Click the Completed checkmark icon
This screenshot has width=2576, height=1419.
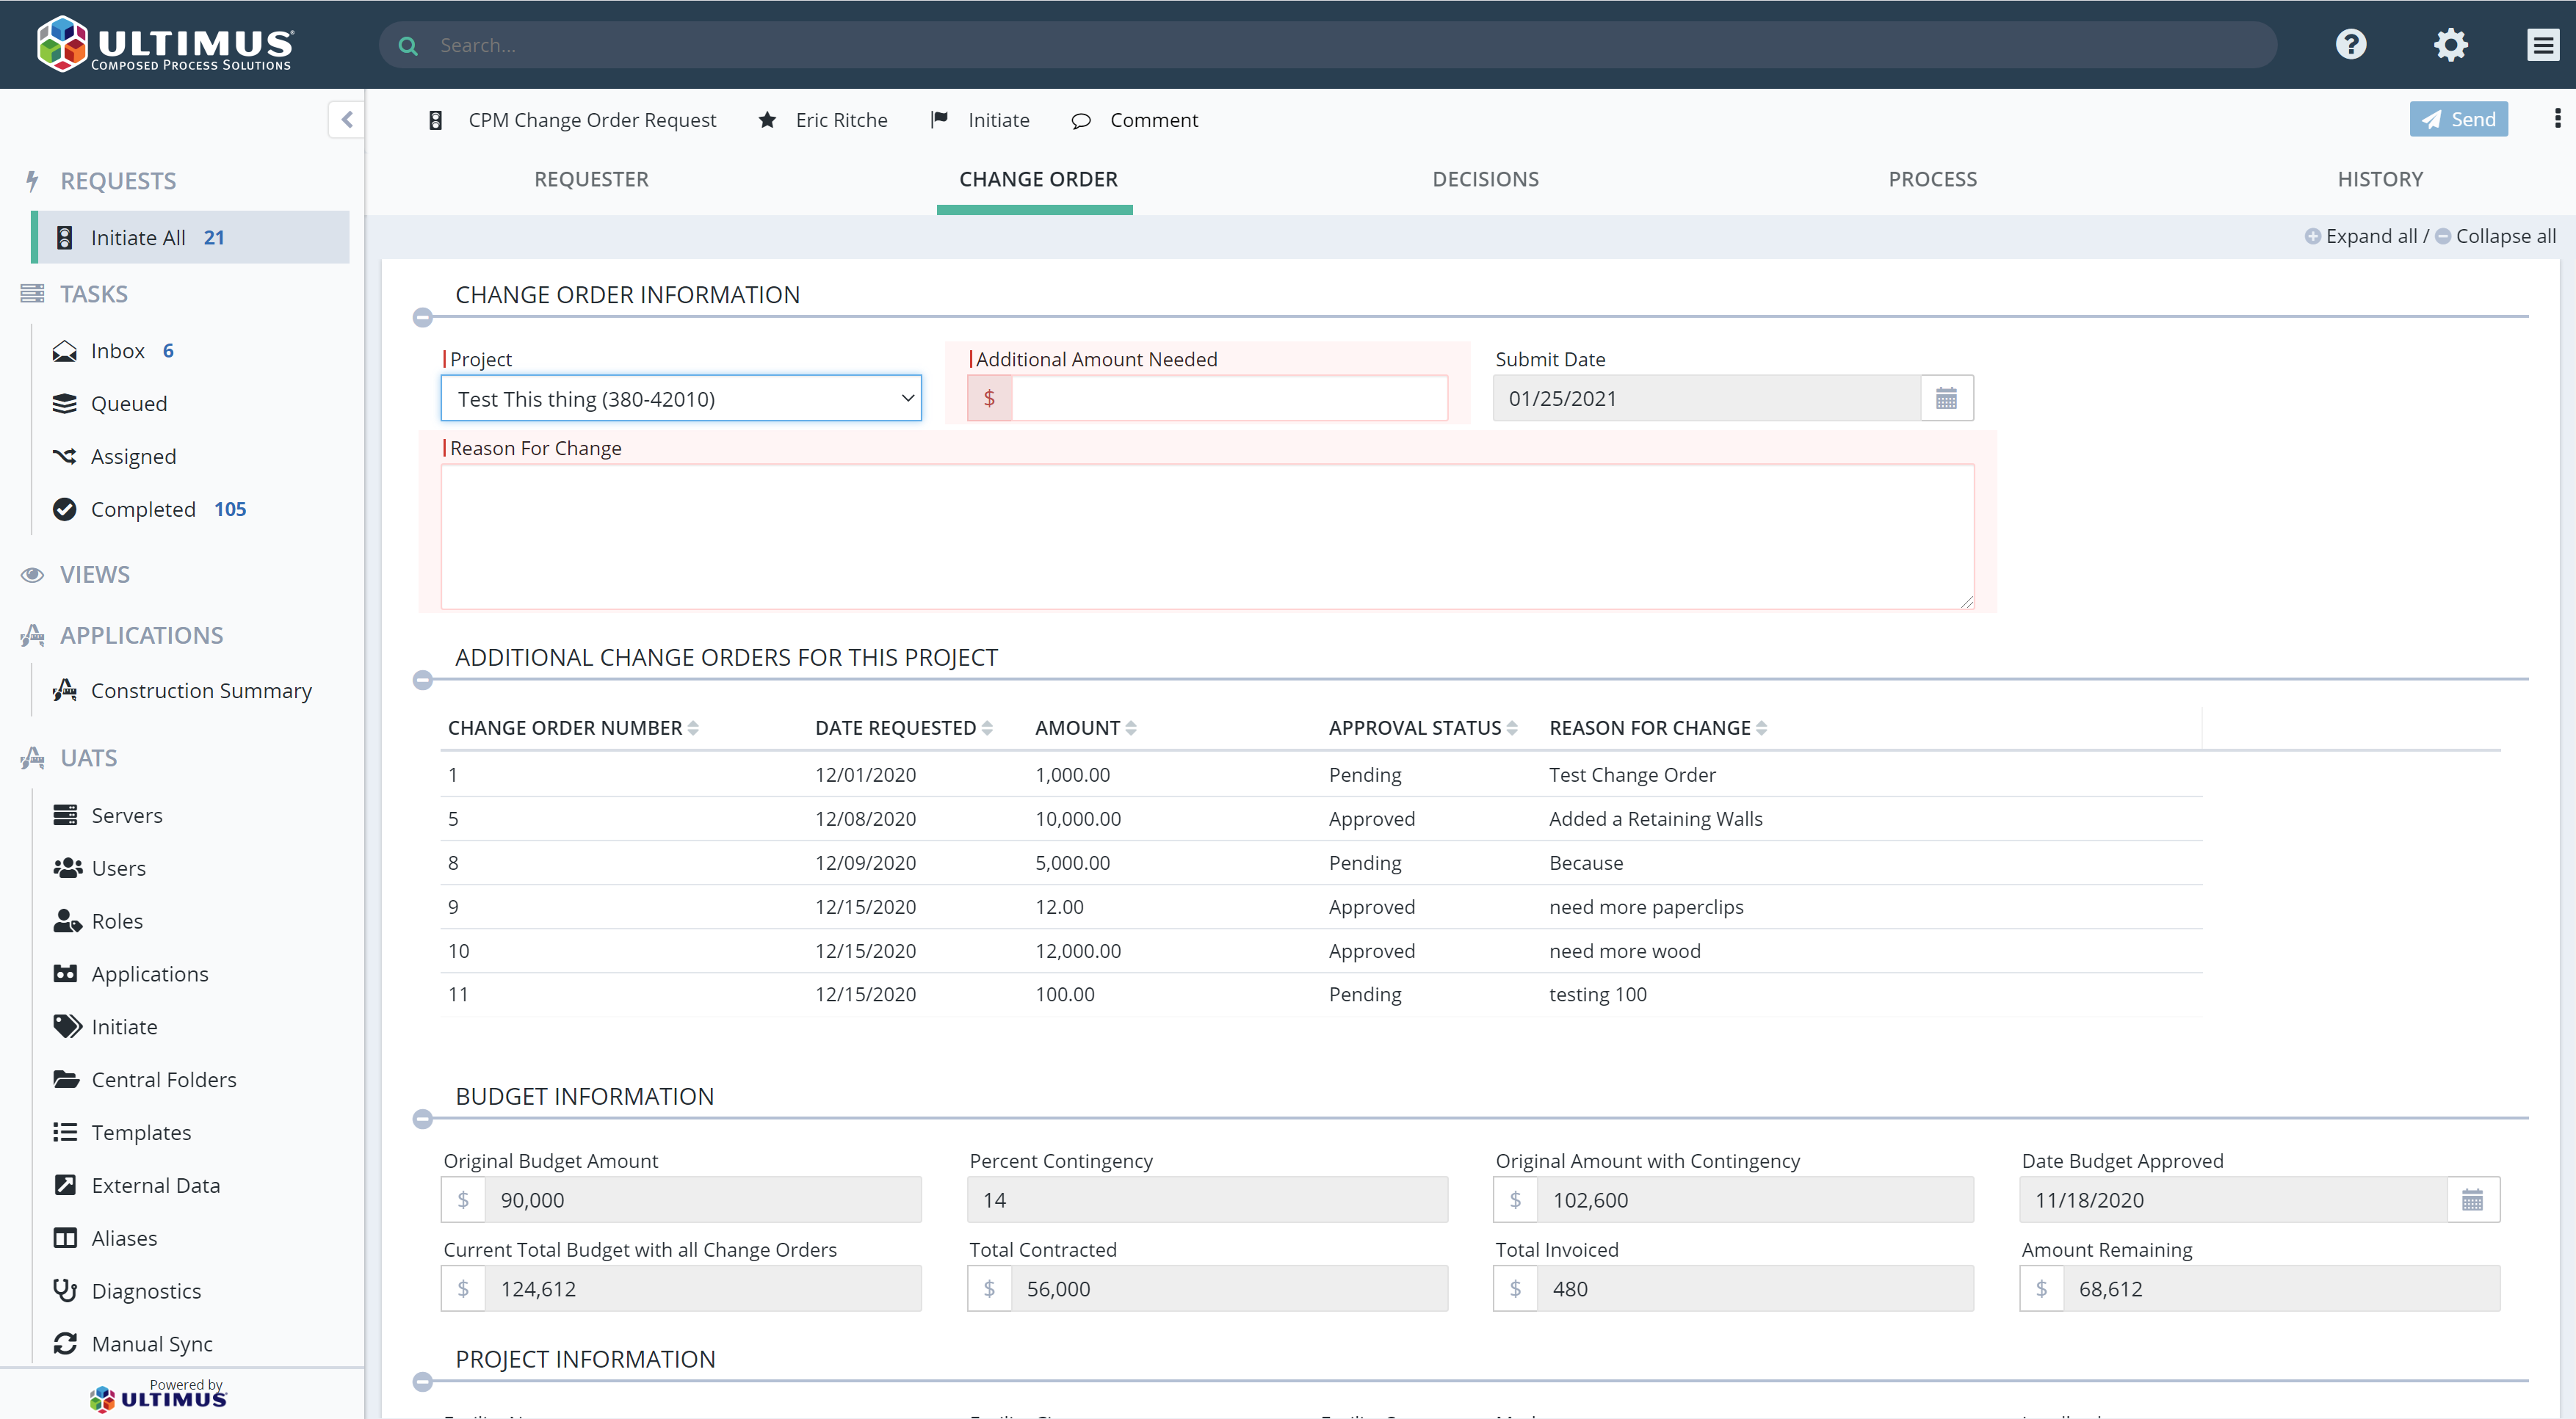click(x=65, y=510)
